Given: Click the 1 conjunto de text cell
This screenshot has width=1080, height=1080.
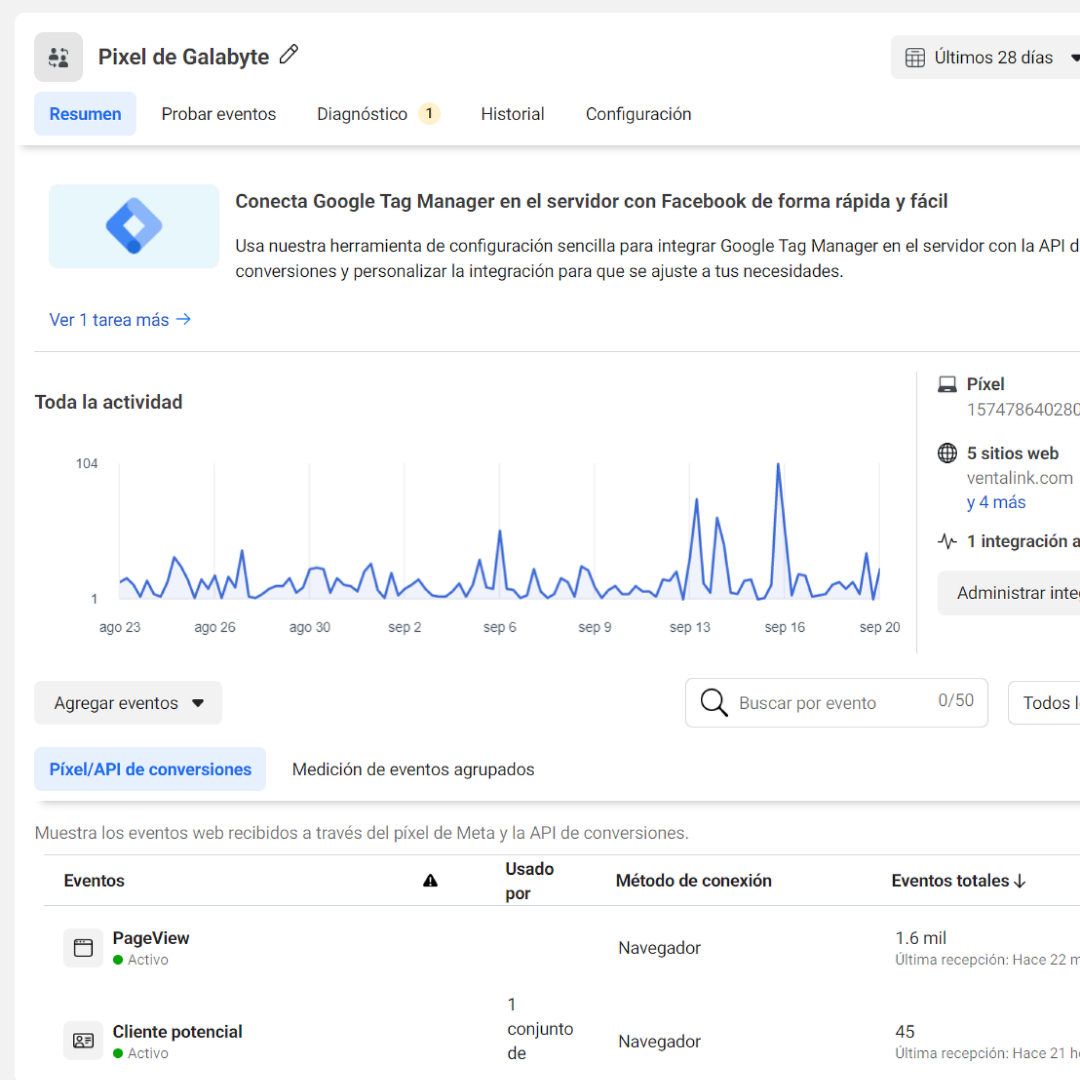Looking at the screenshot, I should point(540,1029).
